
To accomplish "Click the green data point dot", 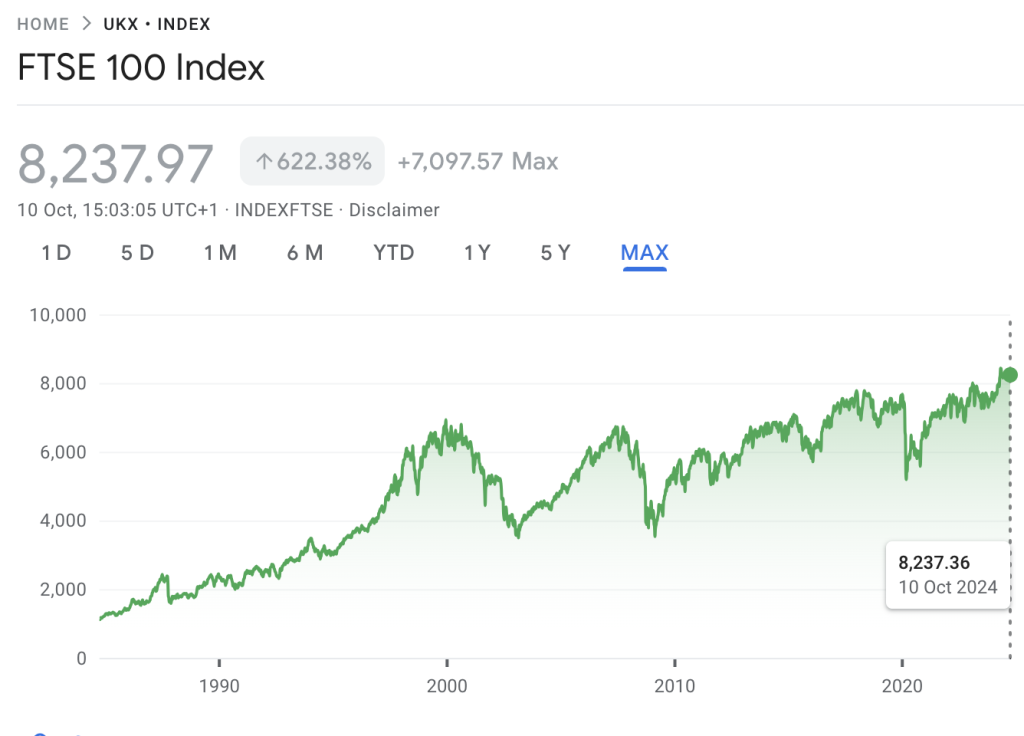I will [1010, 375].
